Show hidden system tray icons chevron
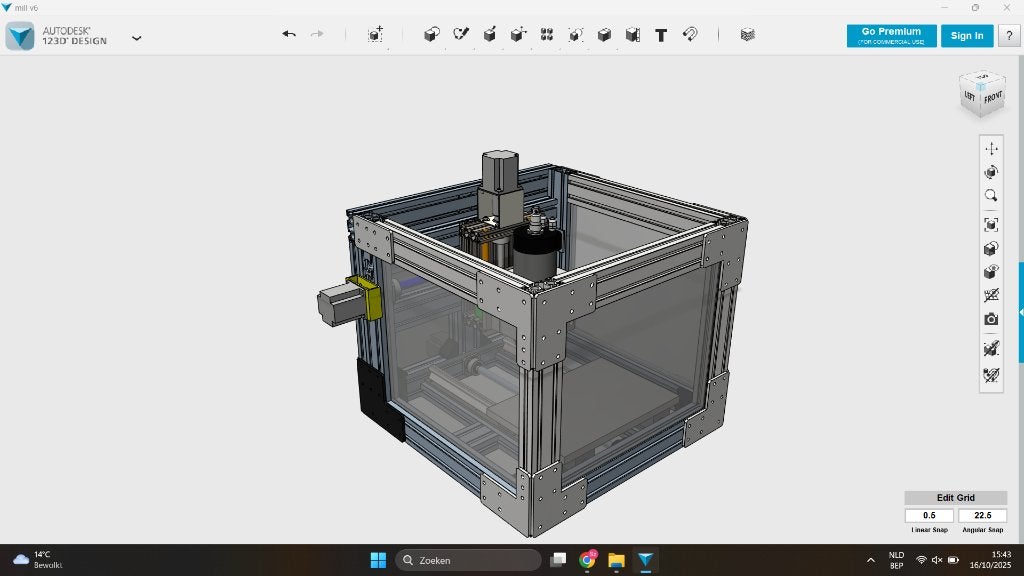1024x576 pixels. tap(871, 560)
